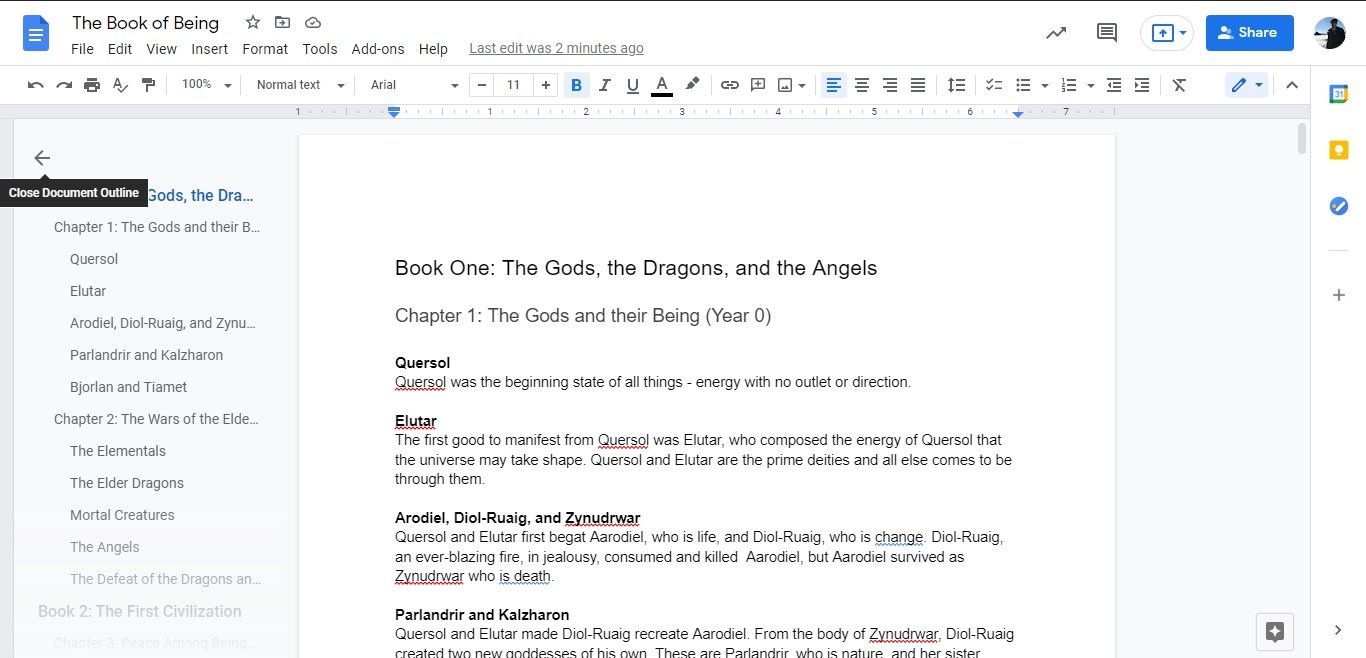Enable a checklist for the text
This screenshot has width=1366, height=658.
(993, 85)
